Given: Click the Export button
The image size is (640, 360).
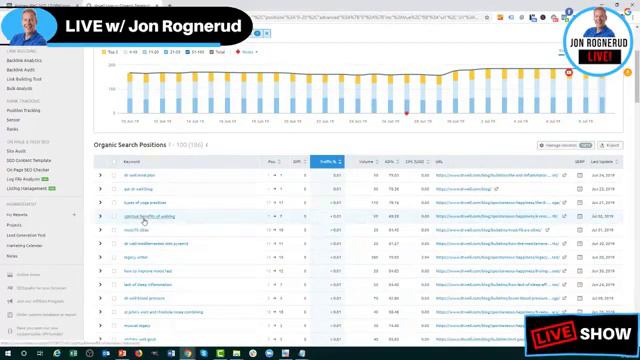Looking at the screenshot, I should click(610, 145).
